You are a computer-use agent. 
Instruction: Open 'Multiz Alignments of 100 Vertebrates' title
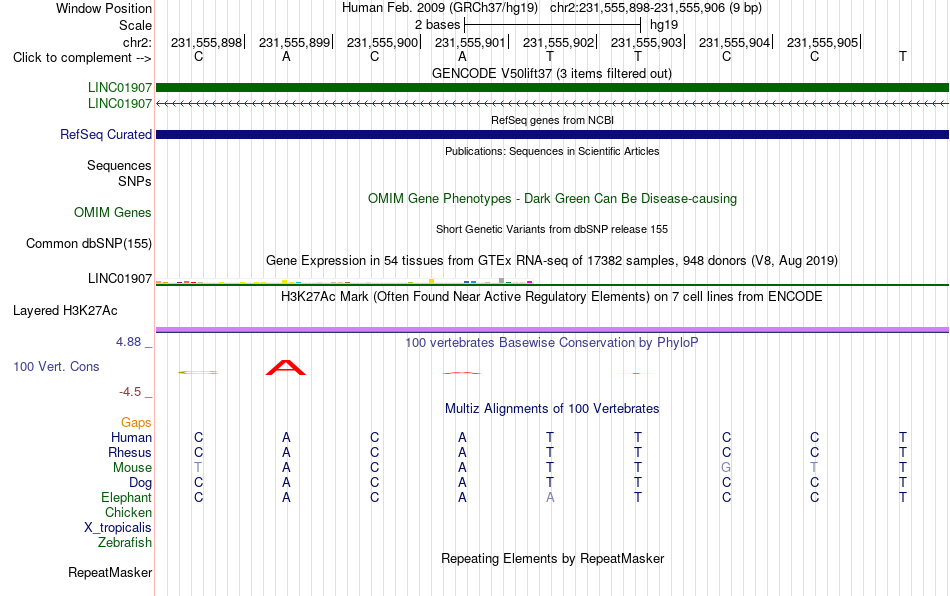552,408
